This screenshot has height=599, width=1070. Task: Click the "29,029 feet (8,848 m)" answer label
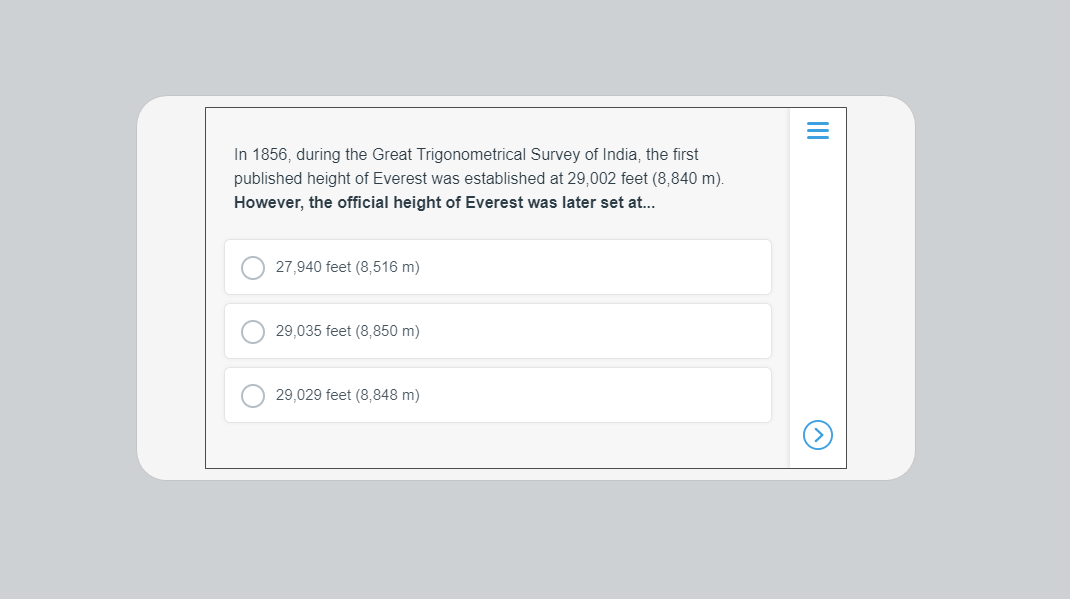coord(347,396)
